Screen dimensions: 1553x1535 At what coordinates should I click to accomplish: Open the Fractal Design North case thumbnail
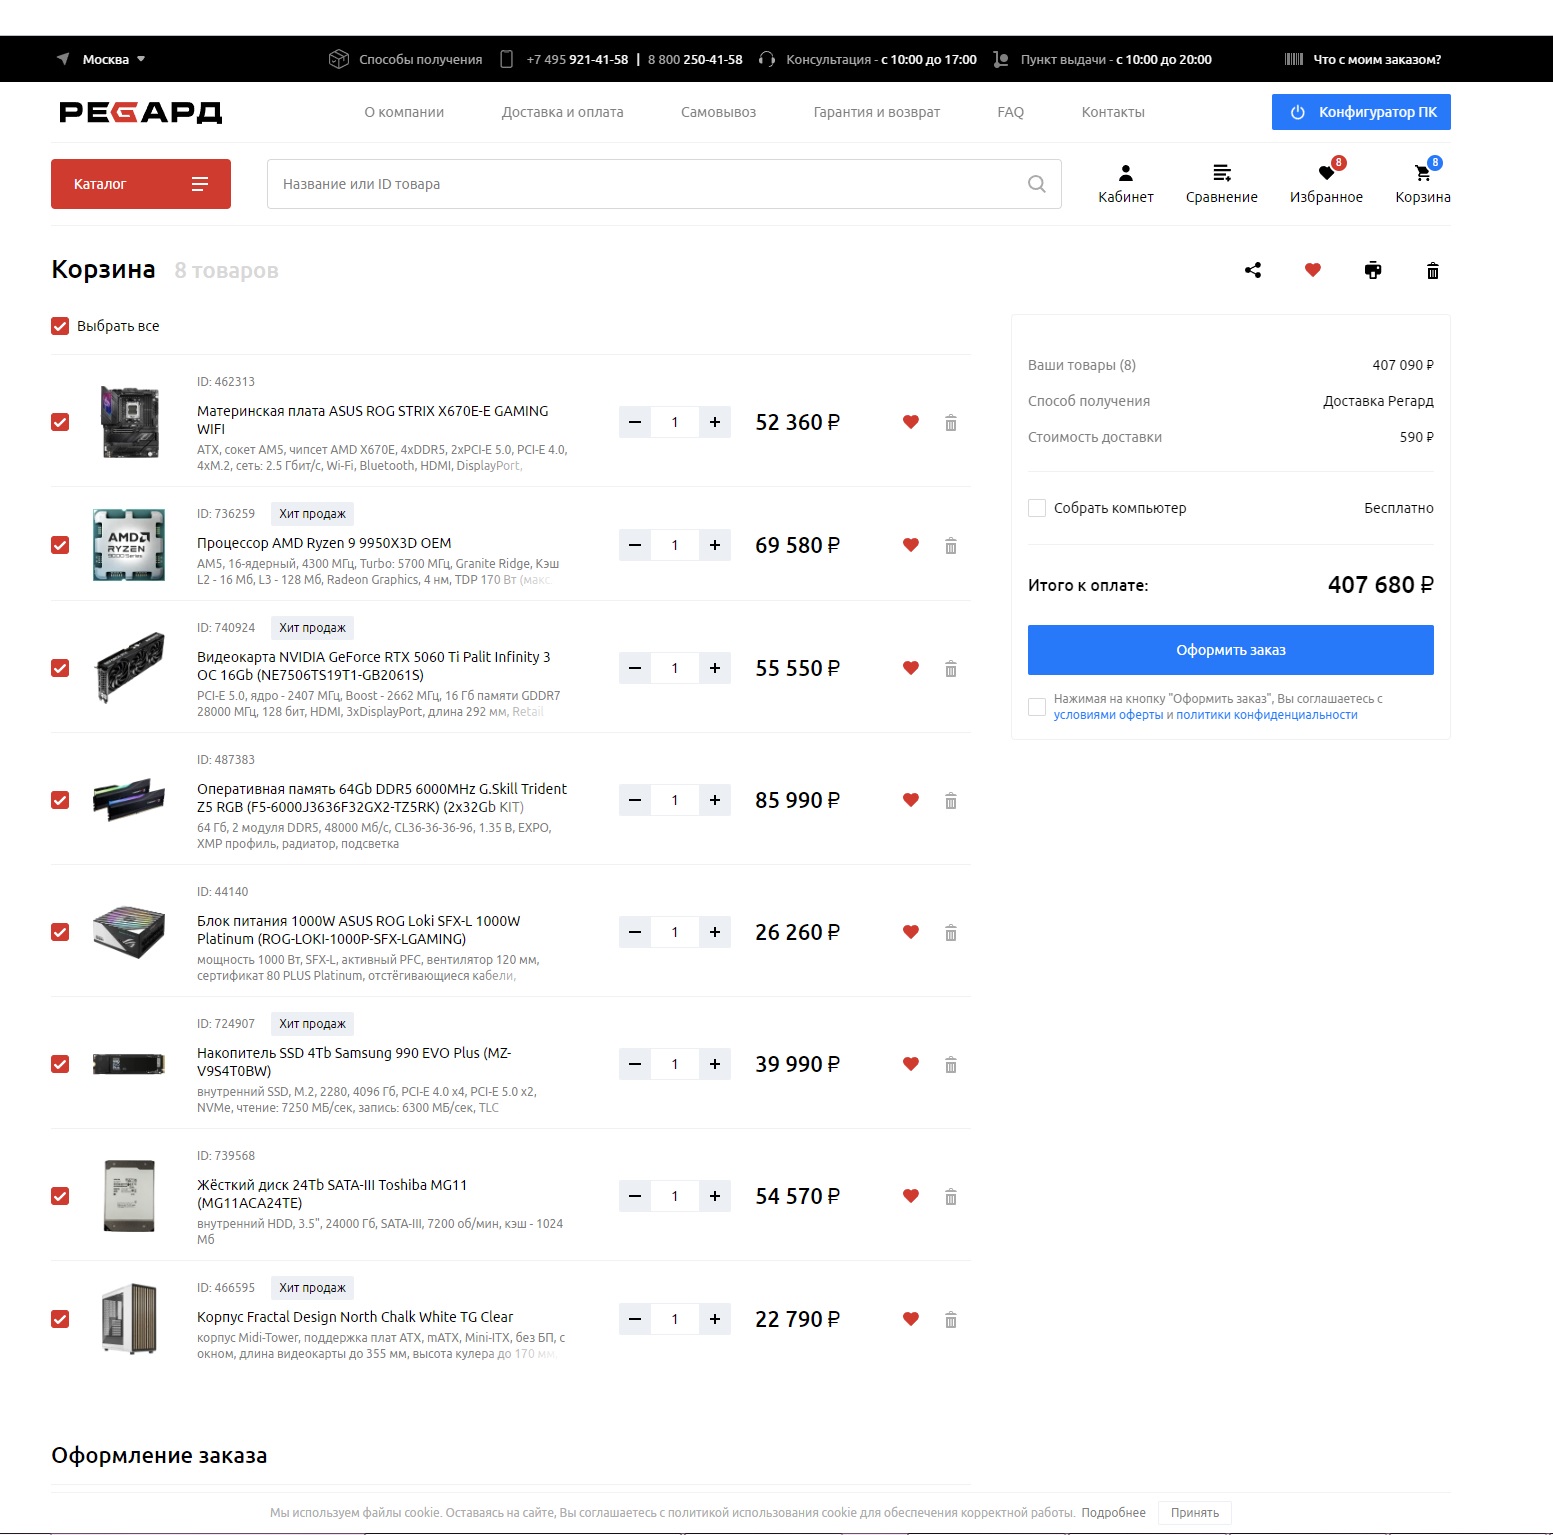pos(129,1319)
